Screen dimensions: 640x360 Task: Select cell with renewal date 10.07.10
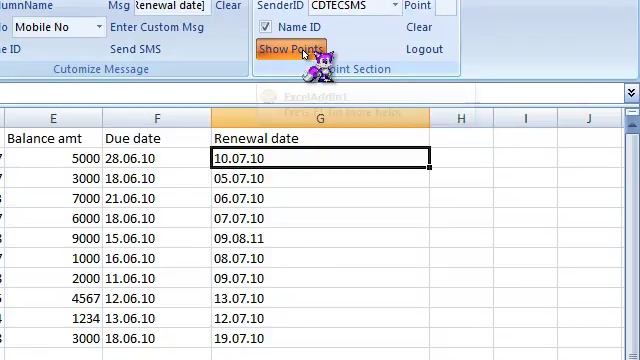[320, 158]
